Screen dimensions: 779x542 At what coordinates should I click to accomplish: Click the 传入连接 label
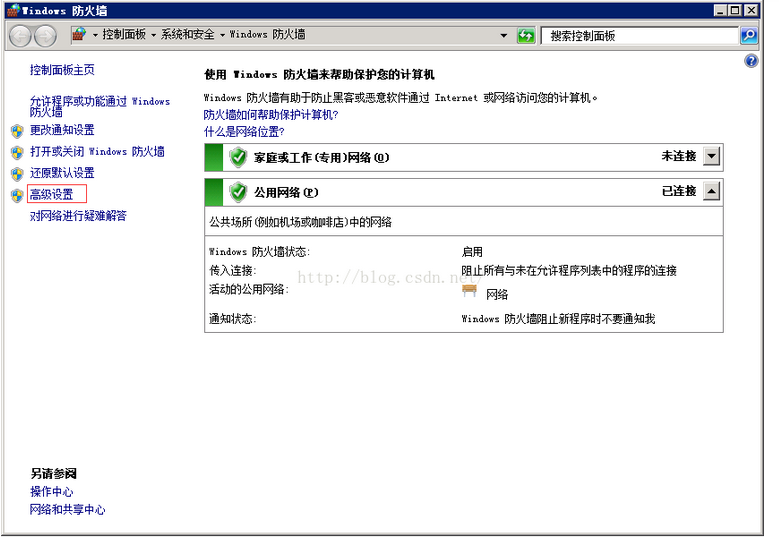[233, 271]
